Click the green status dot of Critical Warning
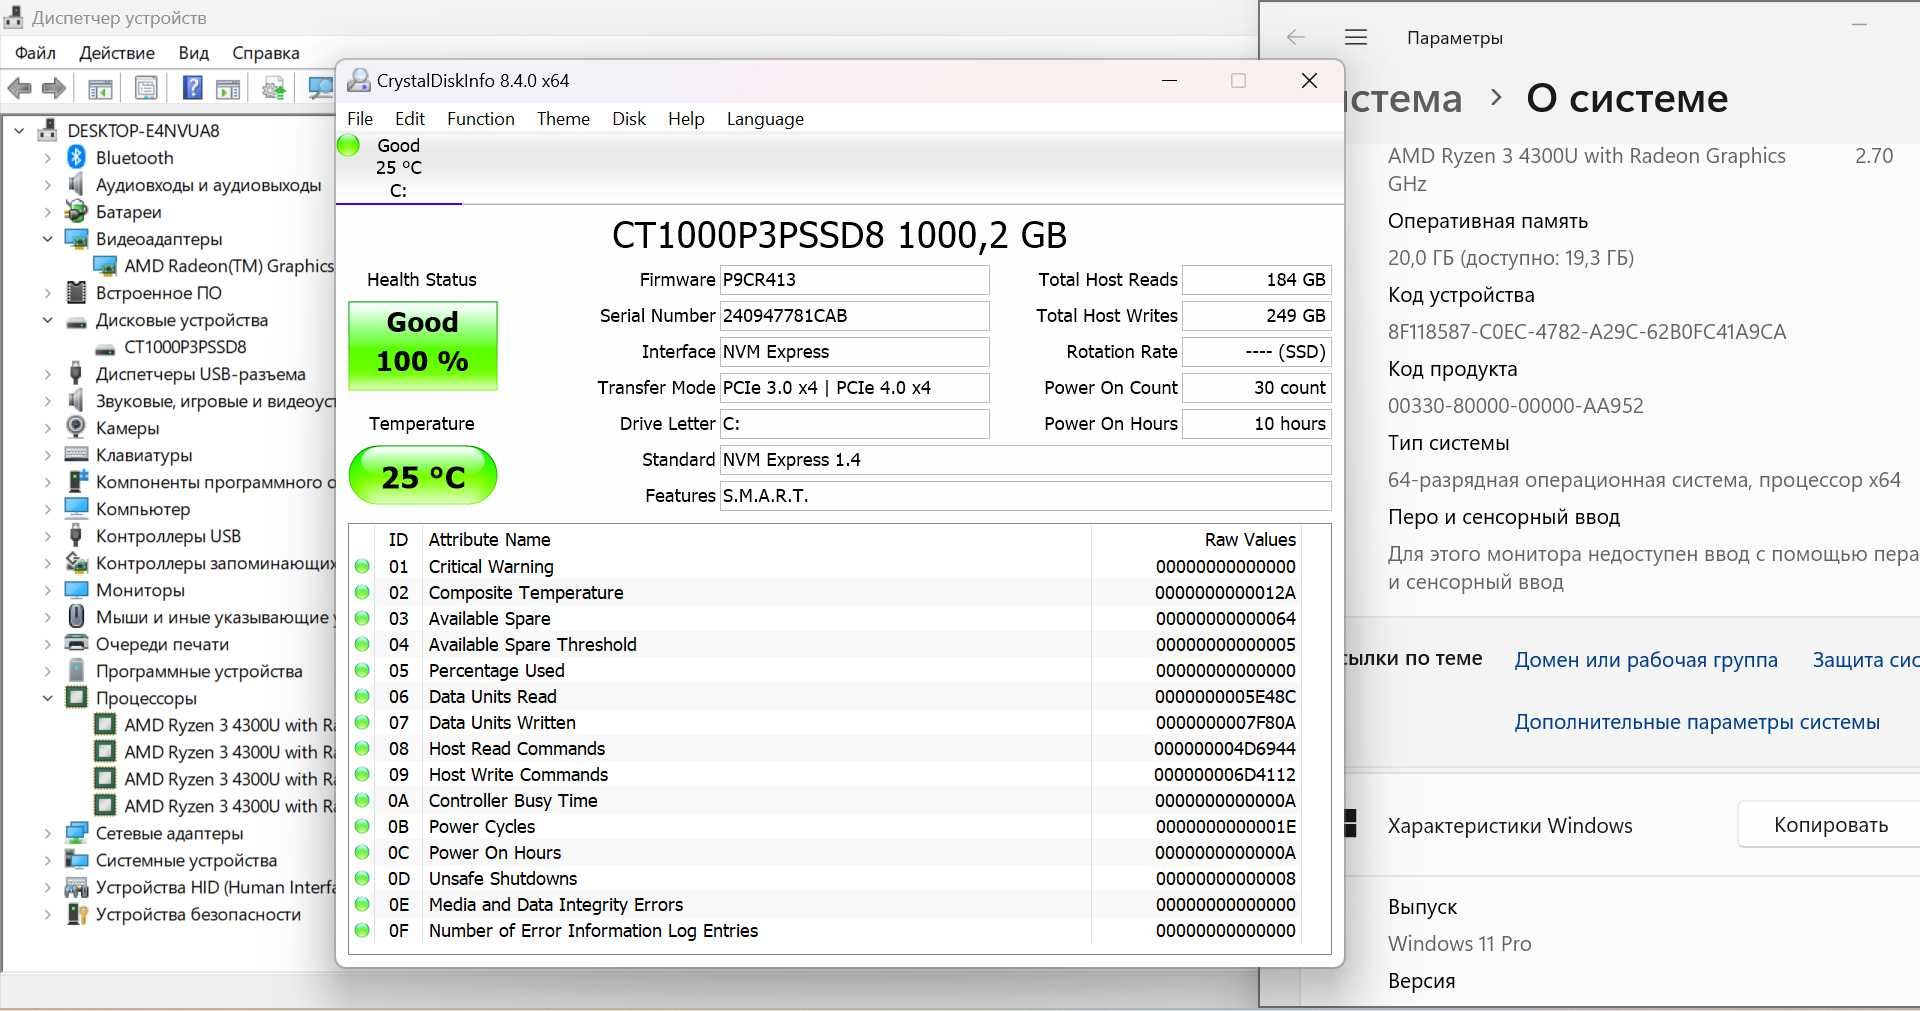The width and height of the screenshot is (1920, 1011). (x=362, y=566)
